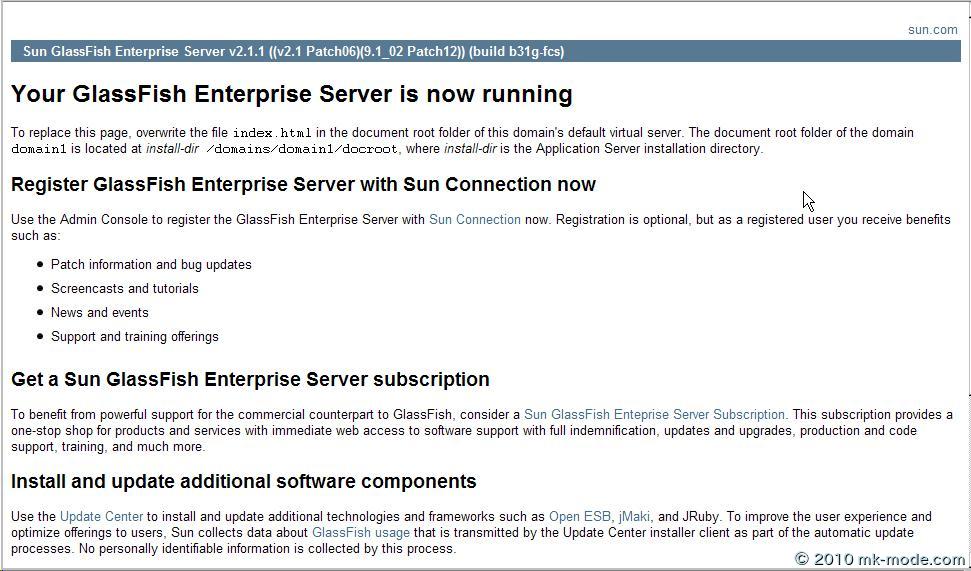Click the /domains/domain1/docroot path text
971x571 pixels.
[301, 149]
